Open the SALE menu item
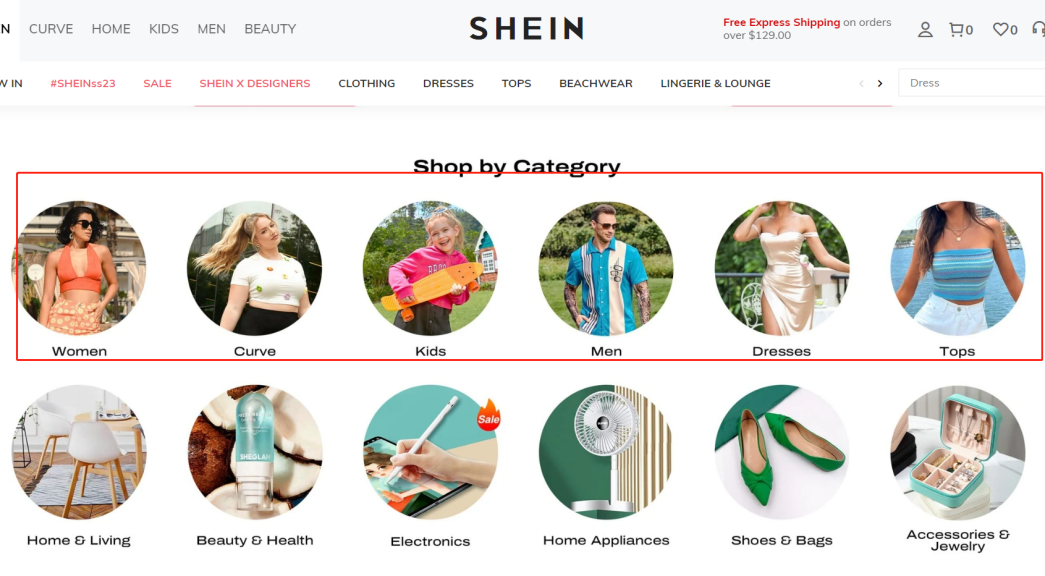 (x=157, y=83)
